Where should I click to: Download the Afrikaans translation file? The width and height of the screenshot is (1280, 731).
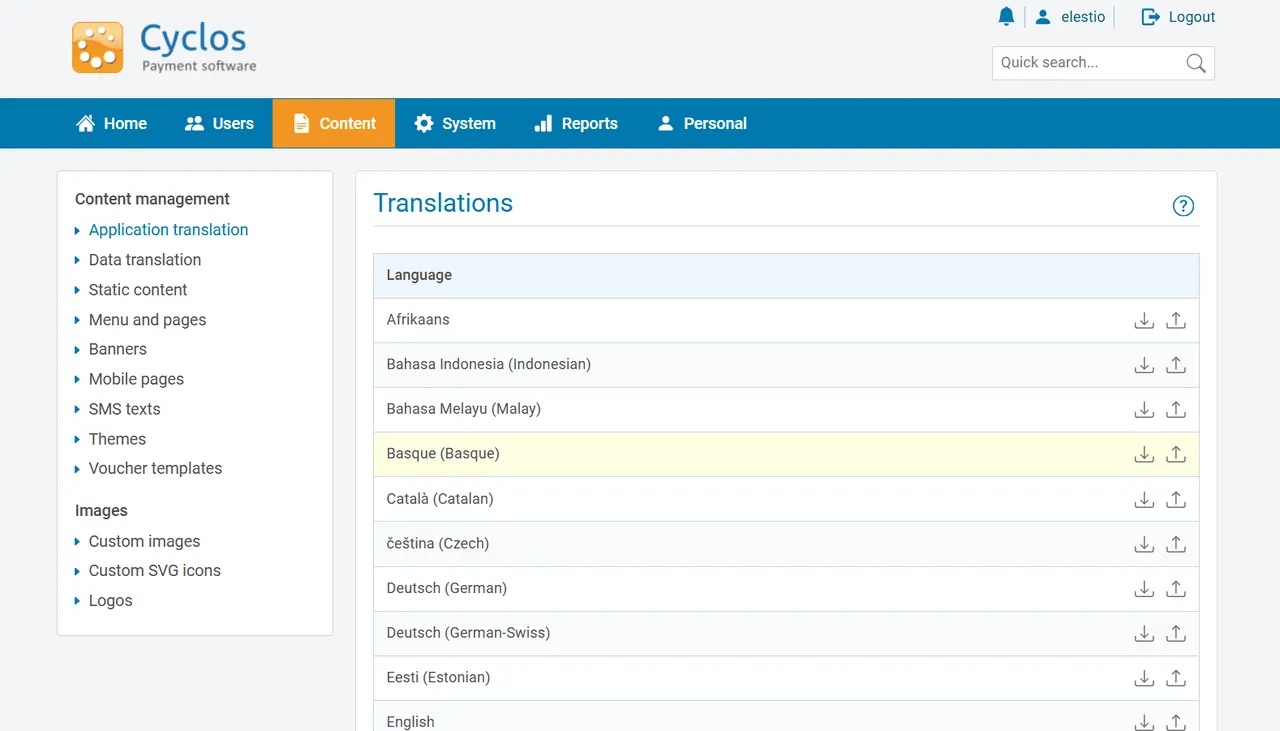pos(1144,320)
